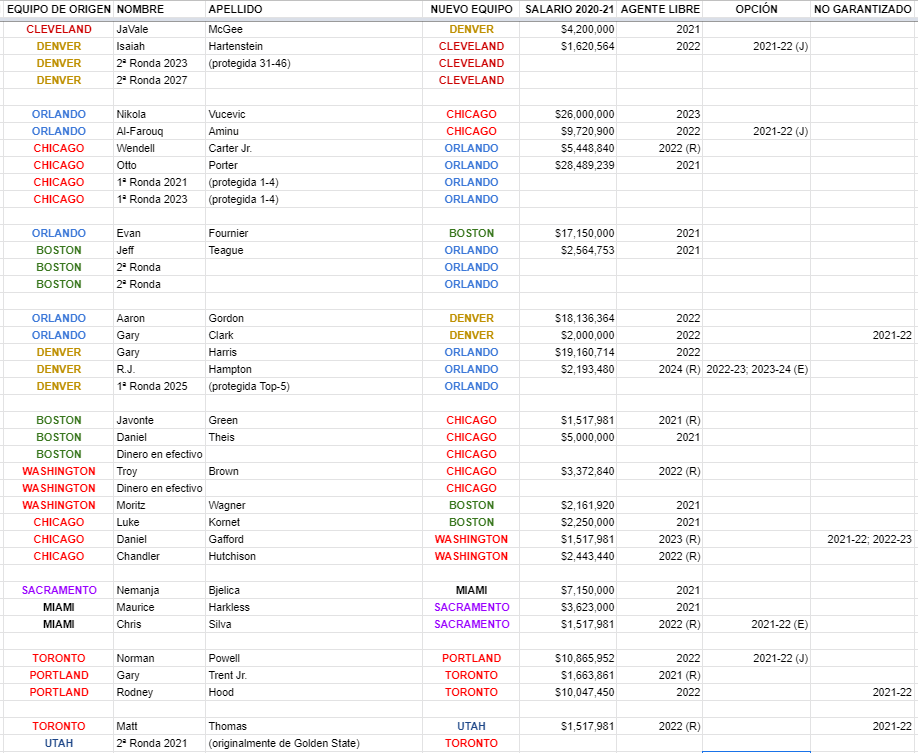
Task: Click the Gafford surname cell
Action: click(x=314, y=539)
